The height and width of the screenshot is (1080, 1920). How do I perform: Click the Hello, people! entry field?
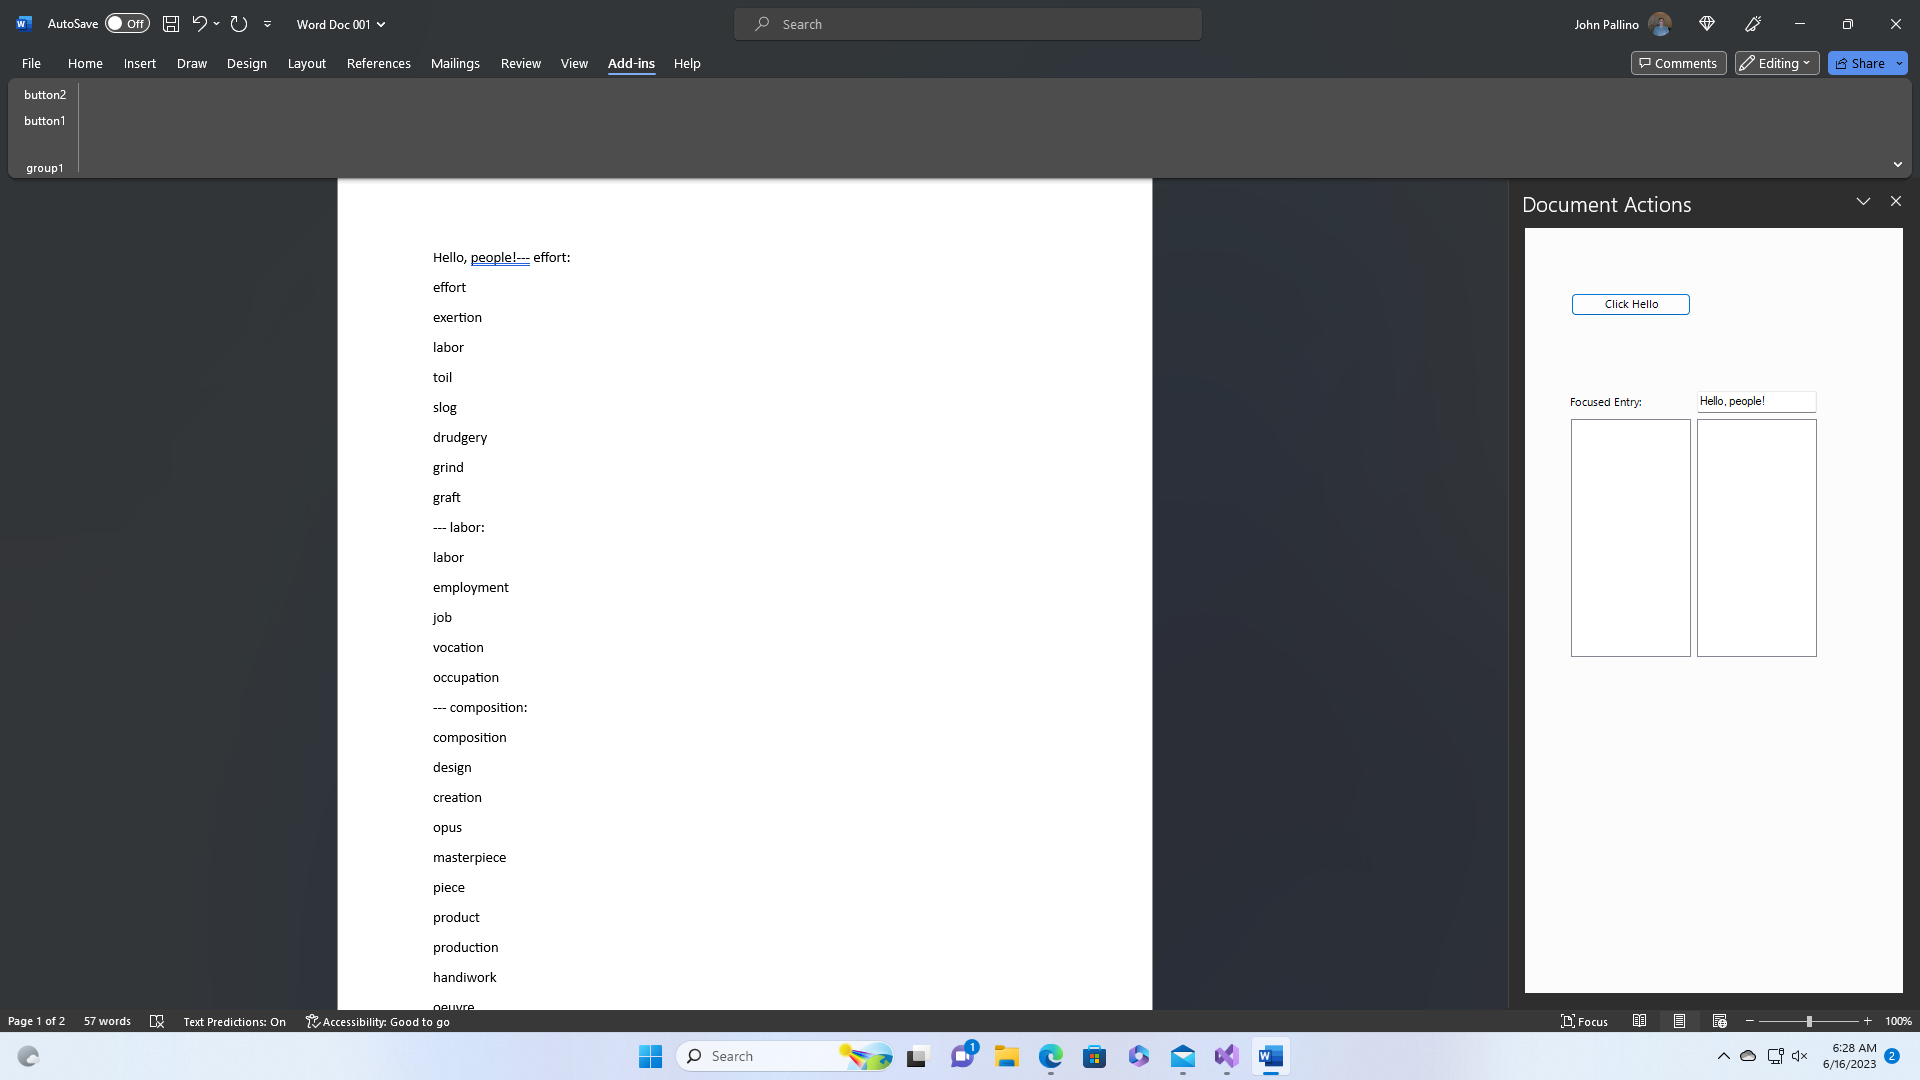click(1757, 401)
